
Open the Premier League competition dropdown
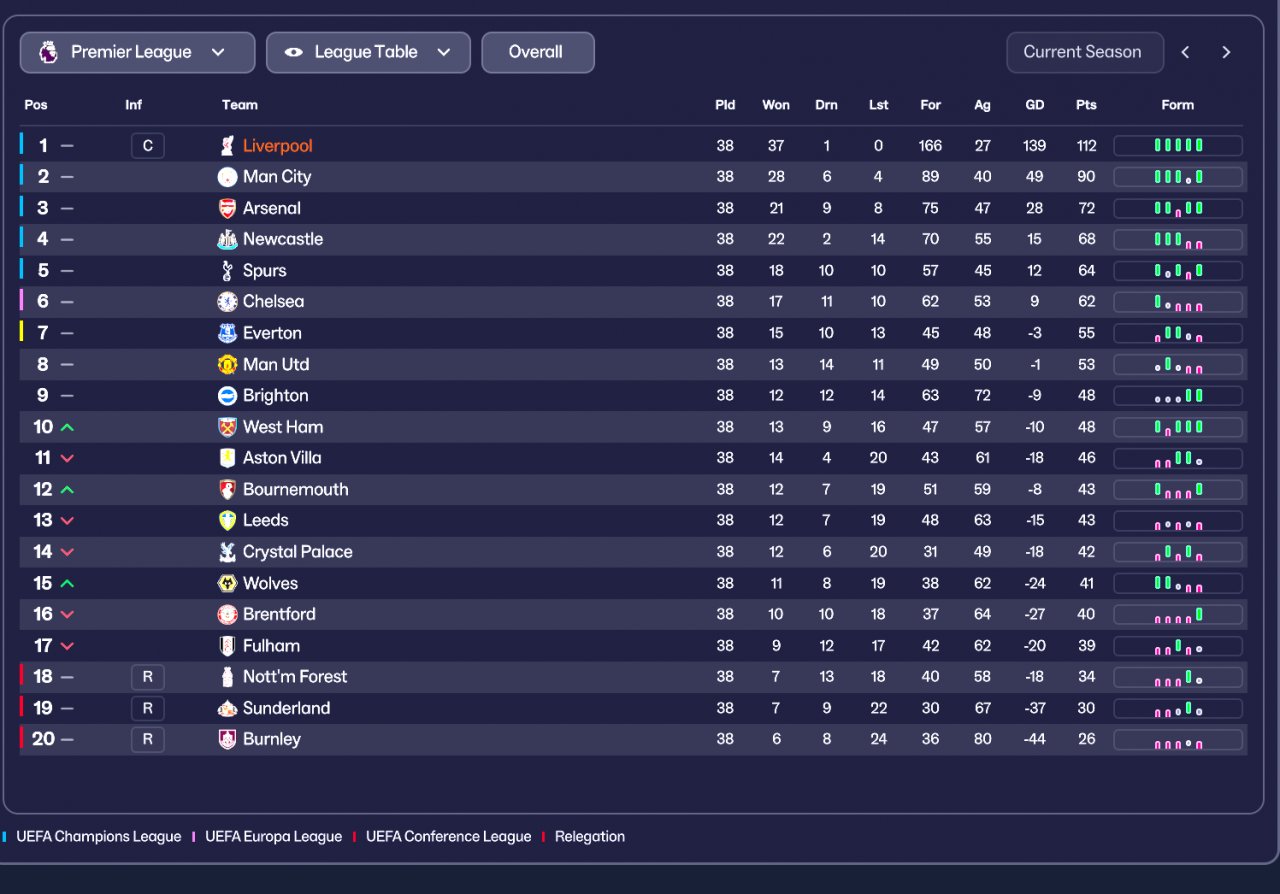[137, 53]
